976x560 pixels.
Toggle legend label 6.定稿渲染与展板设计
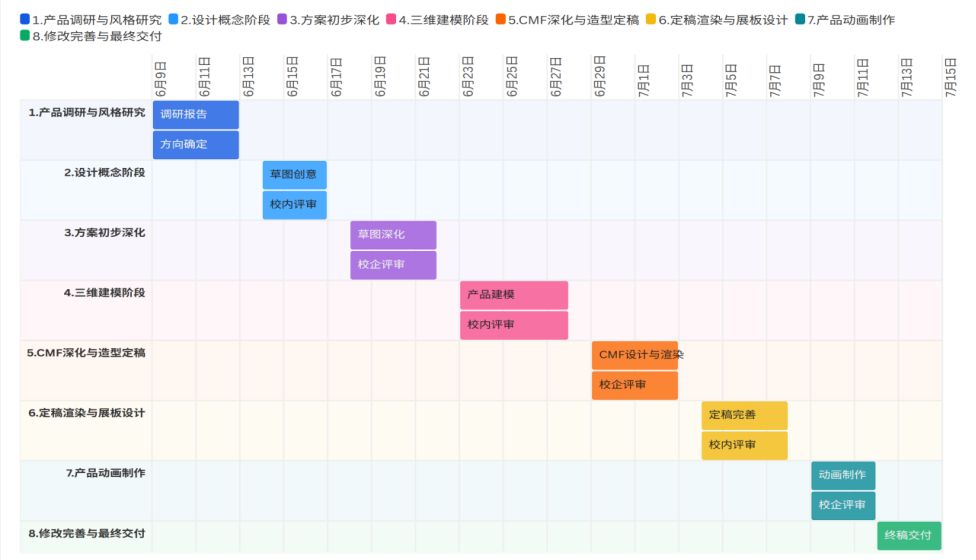[x=723, y=20]
